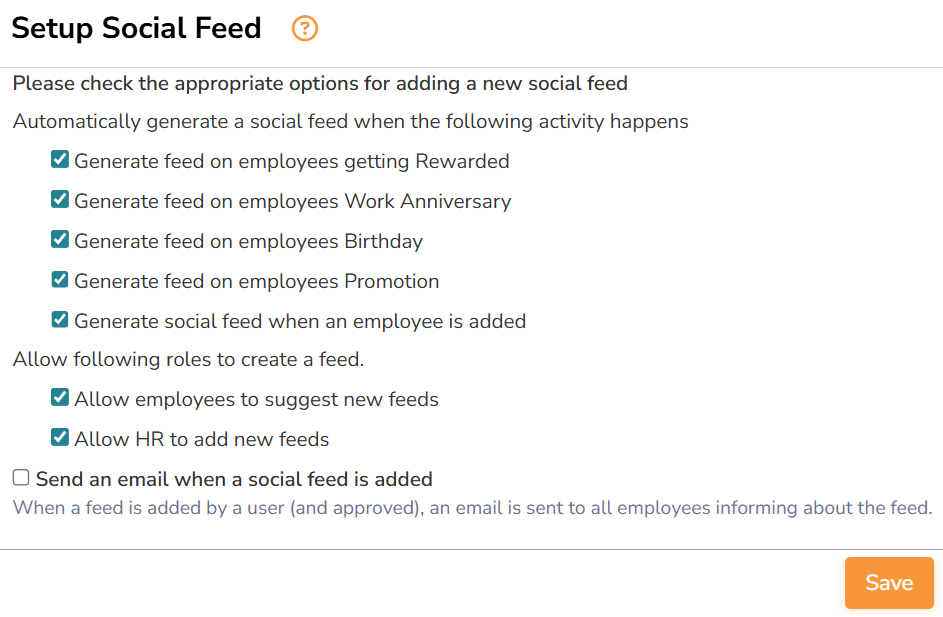Click the 'Generate feed on employees getting Rewarded' label
The height and width of the screenshot is (617, 943).
(292, 161)
